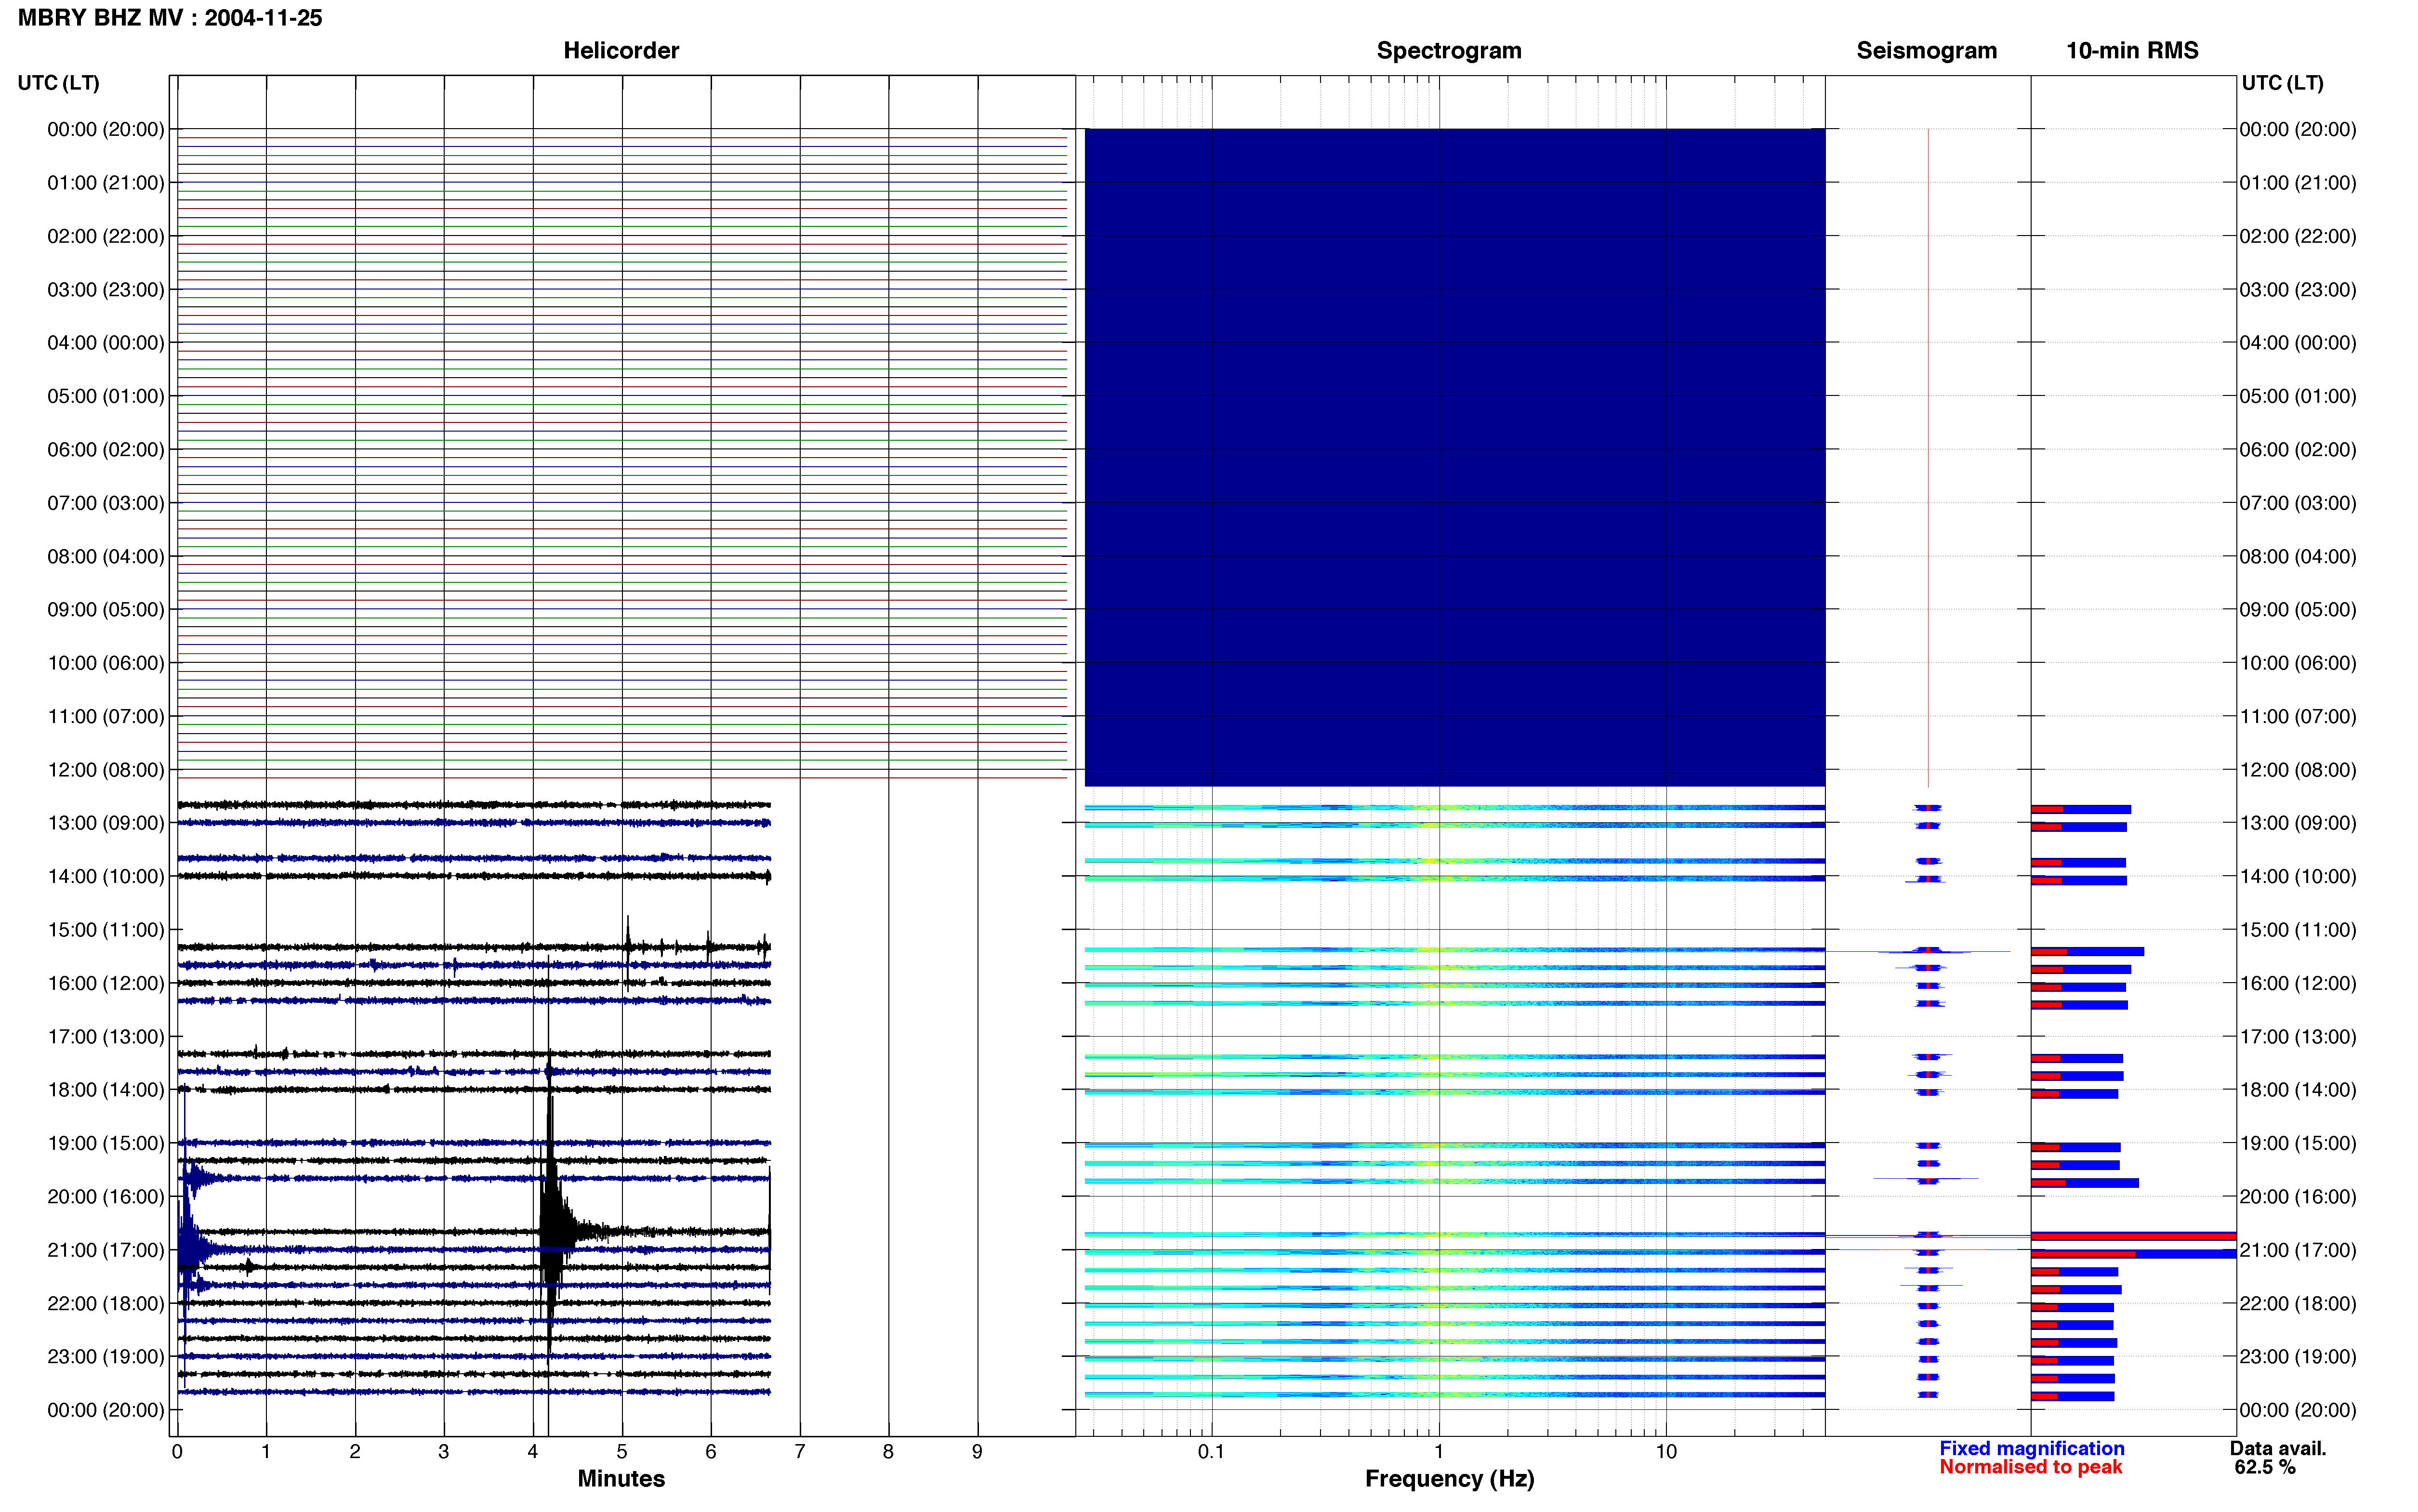Click "01:00 (21:00)" on the left time axis

point(106,183)
